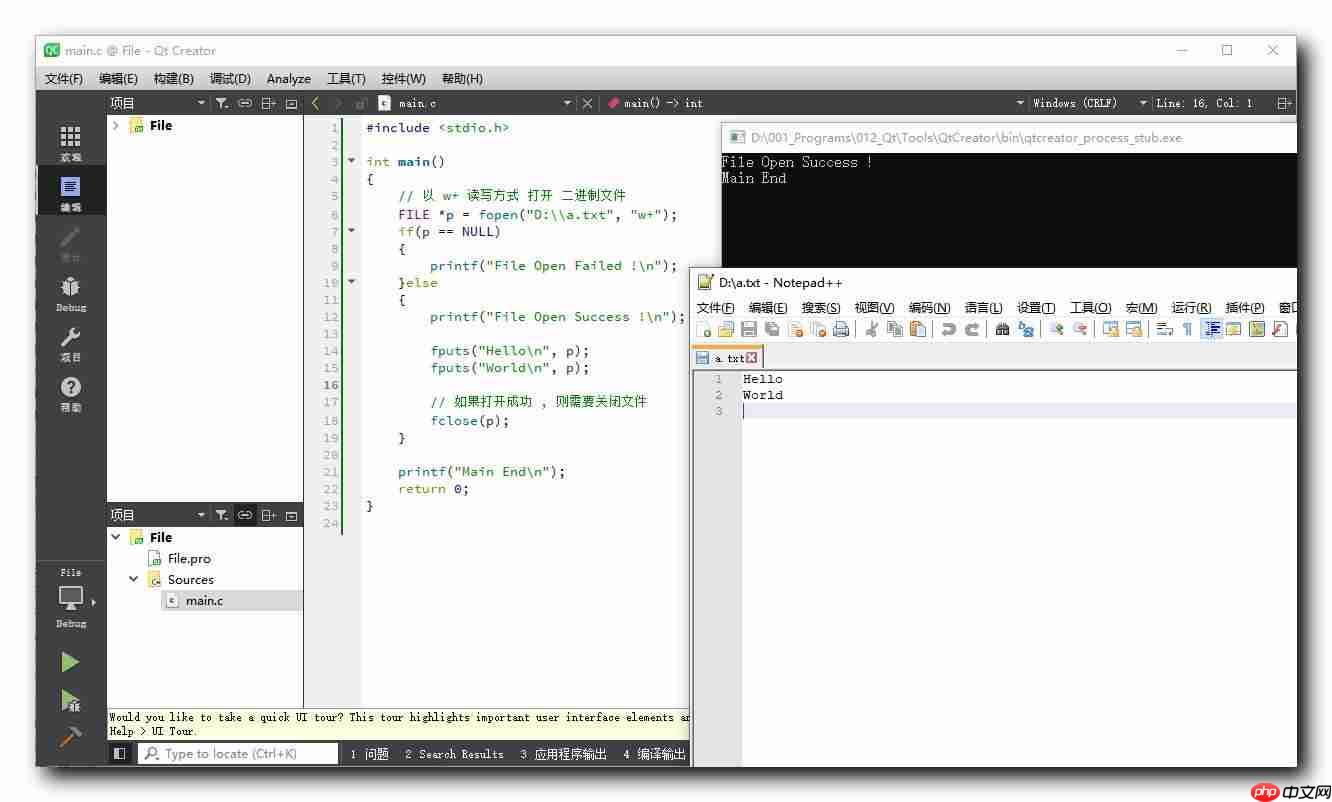The width and height of the screenshot is (1332, 802).
Task: Click the cut scissors icon in Notepad++
Action: point(871,329)
